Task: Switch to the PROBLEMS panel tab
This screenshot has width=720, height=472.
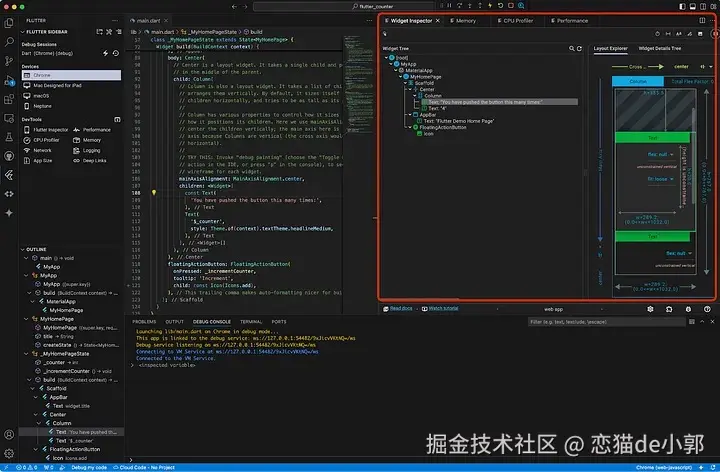Action: coord(144,322)
